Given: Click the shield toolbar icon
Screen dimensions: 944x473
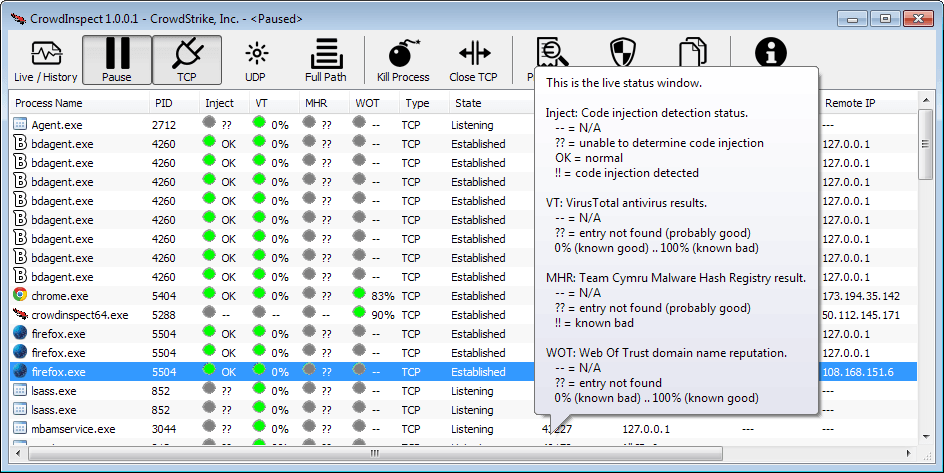Looking at the screenshot, I should point(621,52).
